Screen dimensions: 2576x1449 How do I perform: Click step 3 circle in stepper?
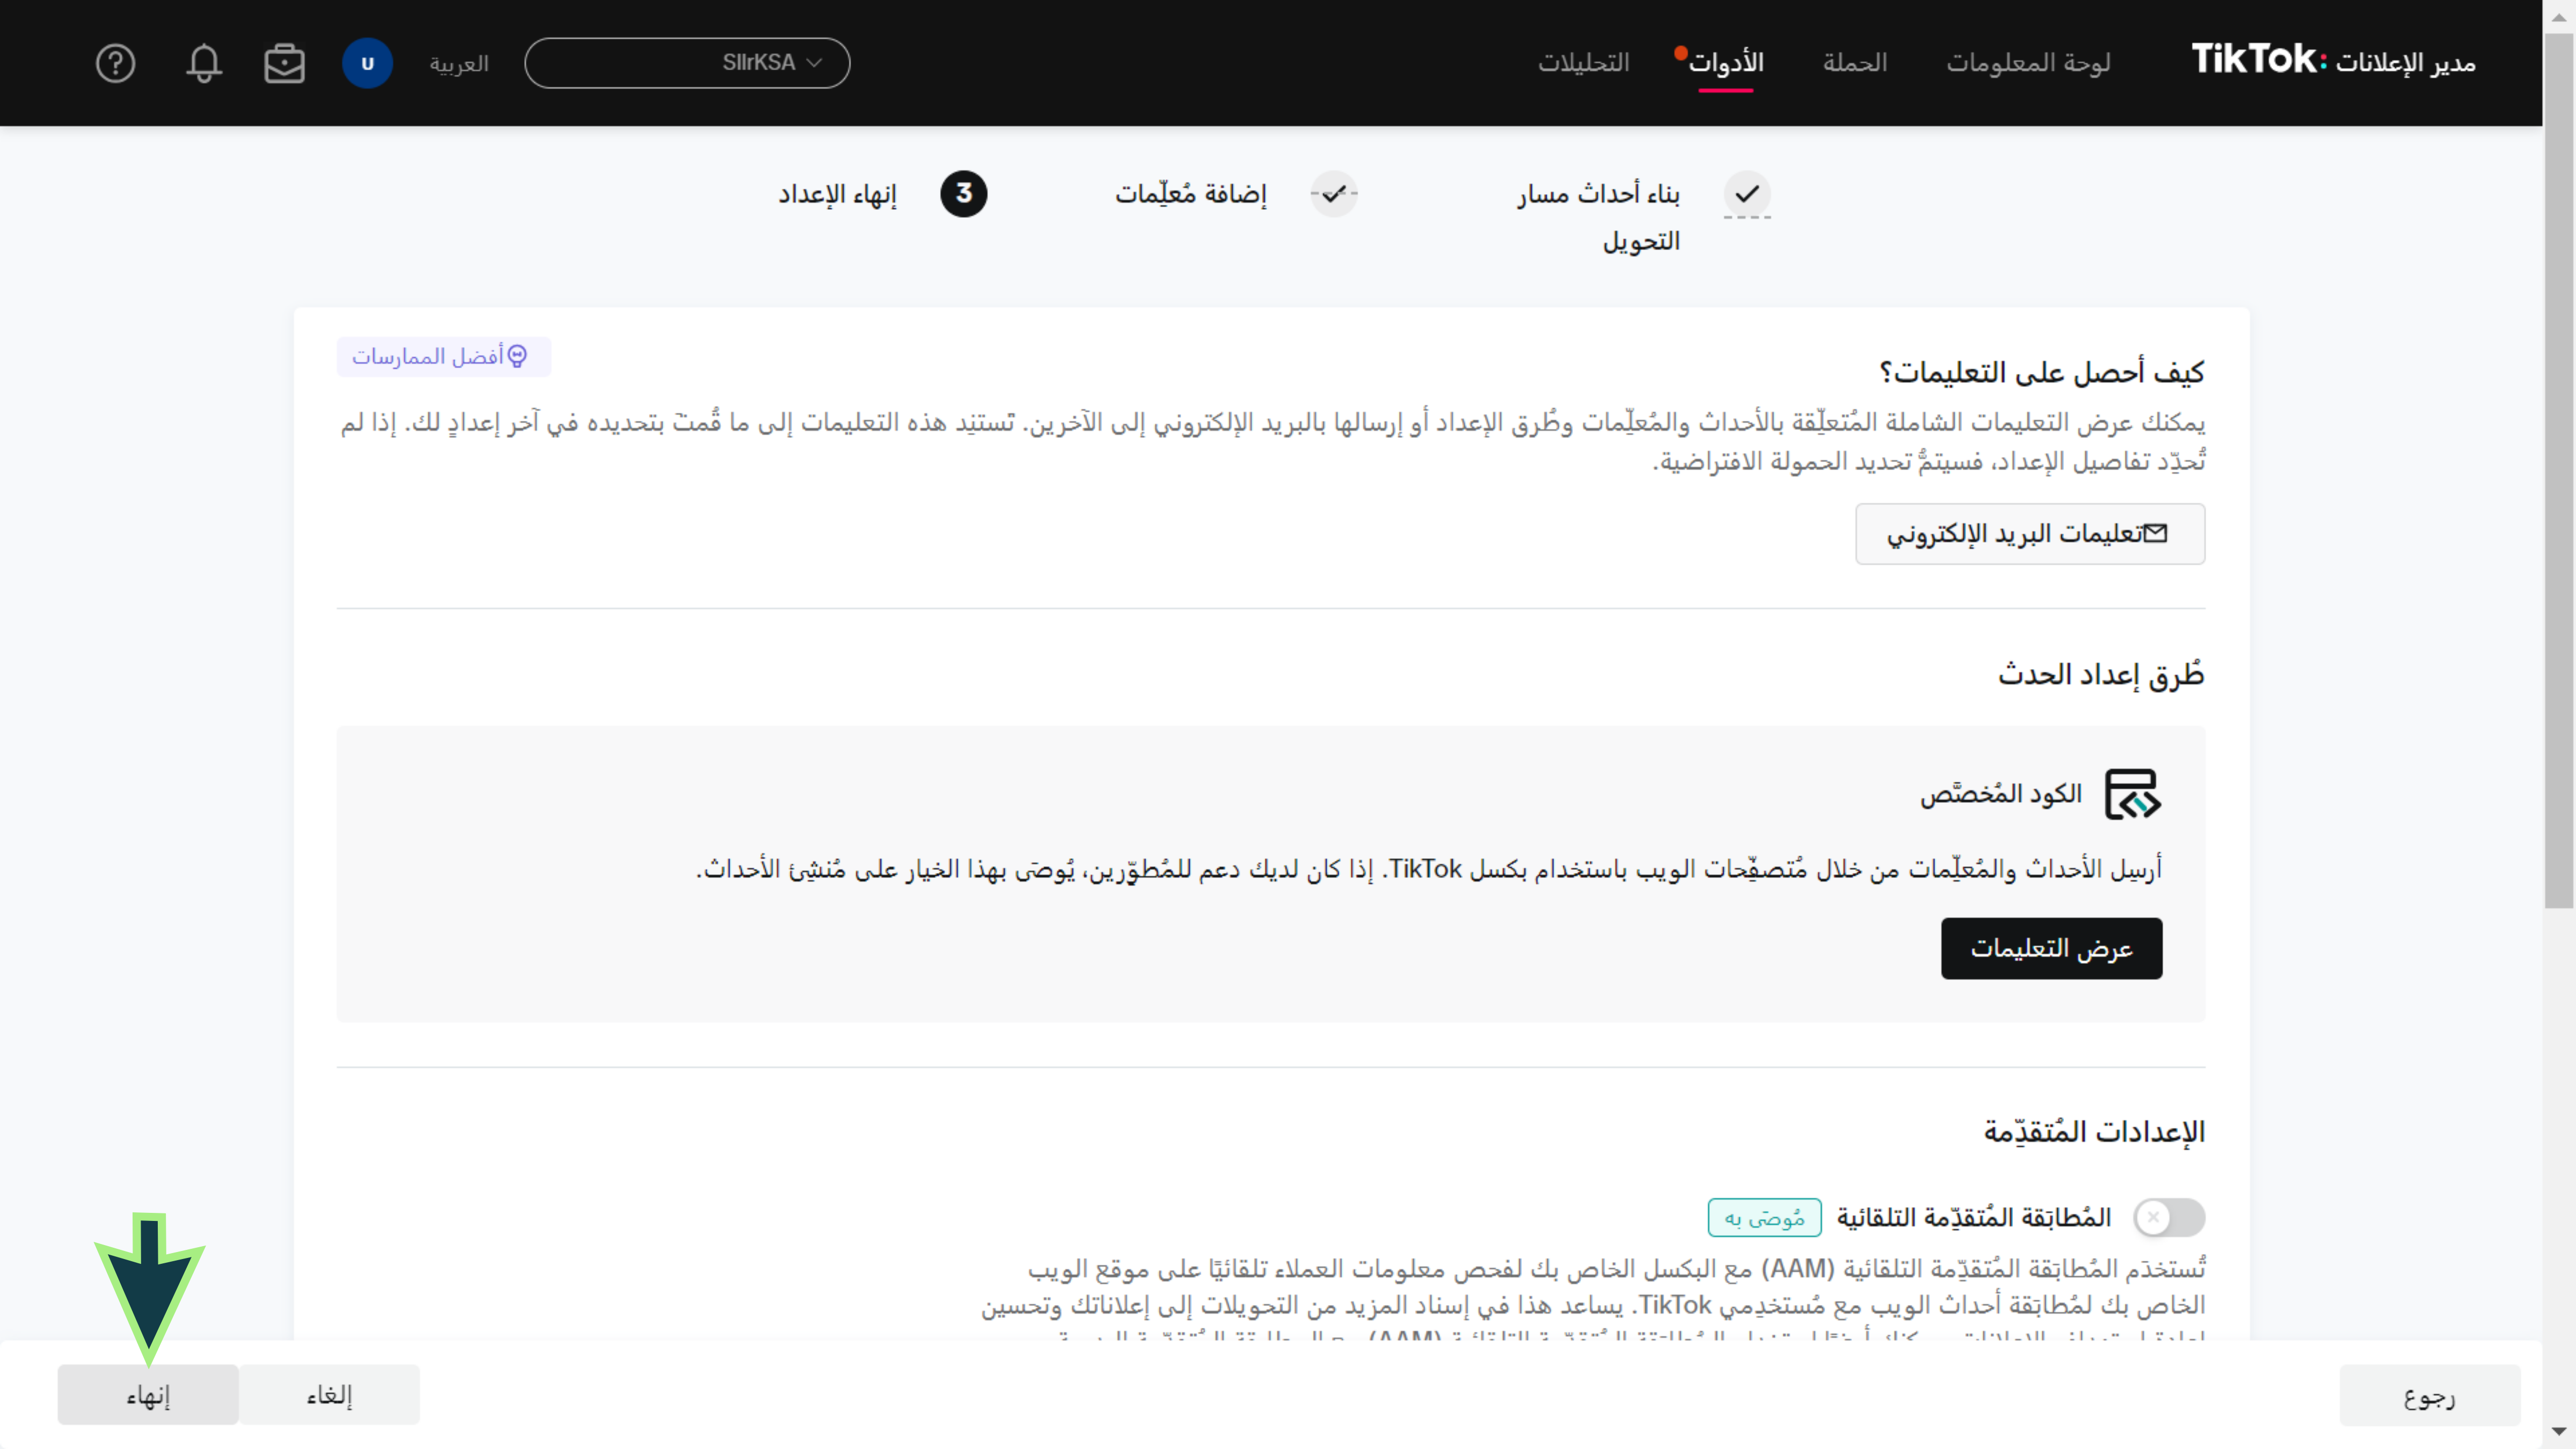[x=963, y=194]
